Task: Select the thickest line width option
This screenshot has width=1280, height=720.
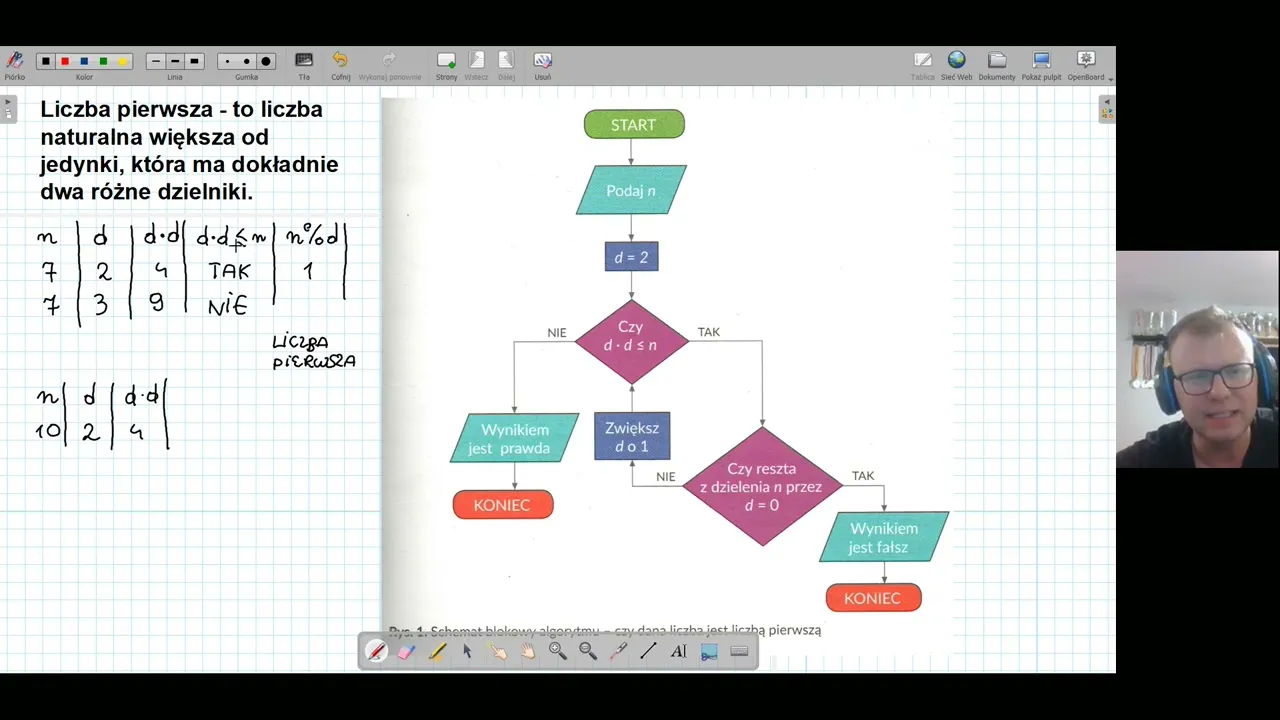Action: pos(195,62)
